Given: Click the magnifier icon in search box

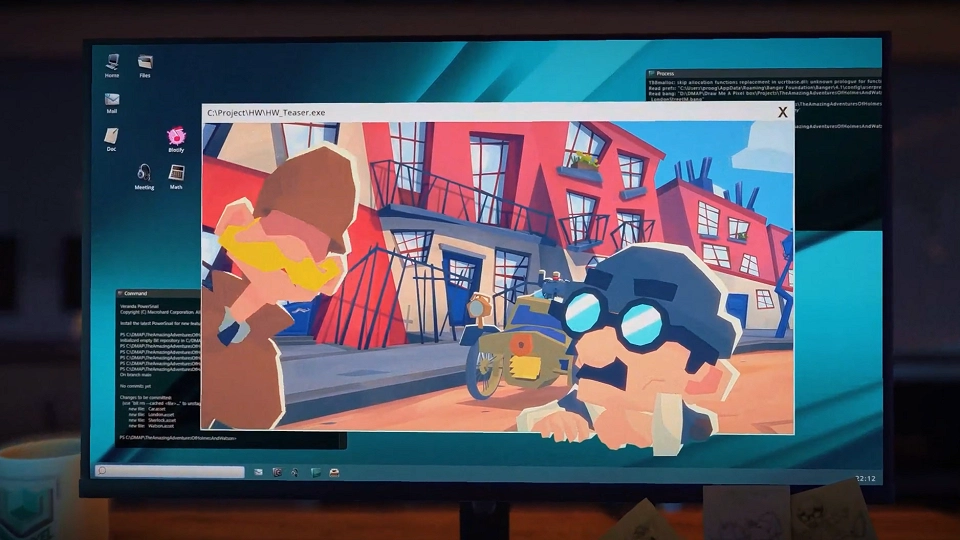Looking at the screenshot, I should point(102,471).
